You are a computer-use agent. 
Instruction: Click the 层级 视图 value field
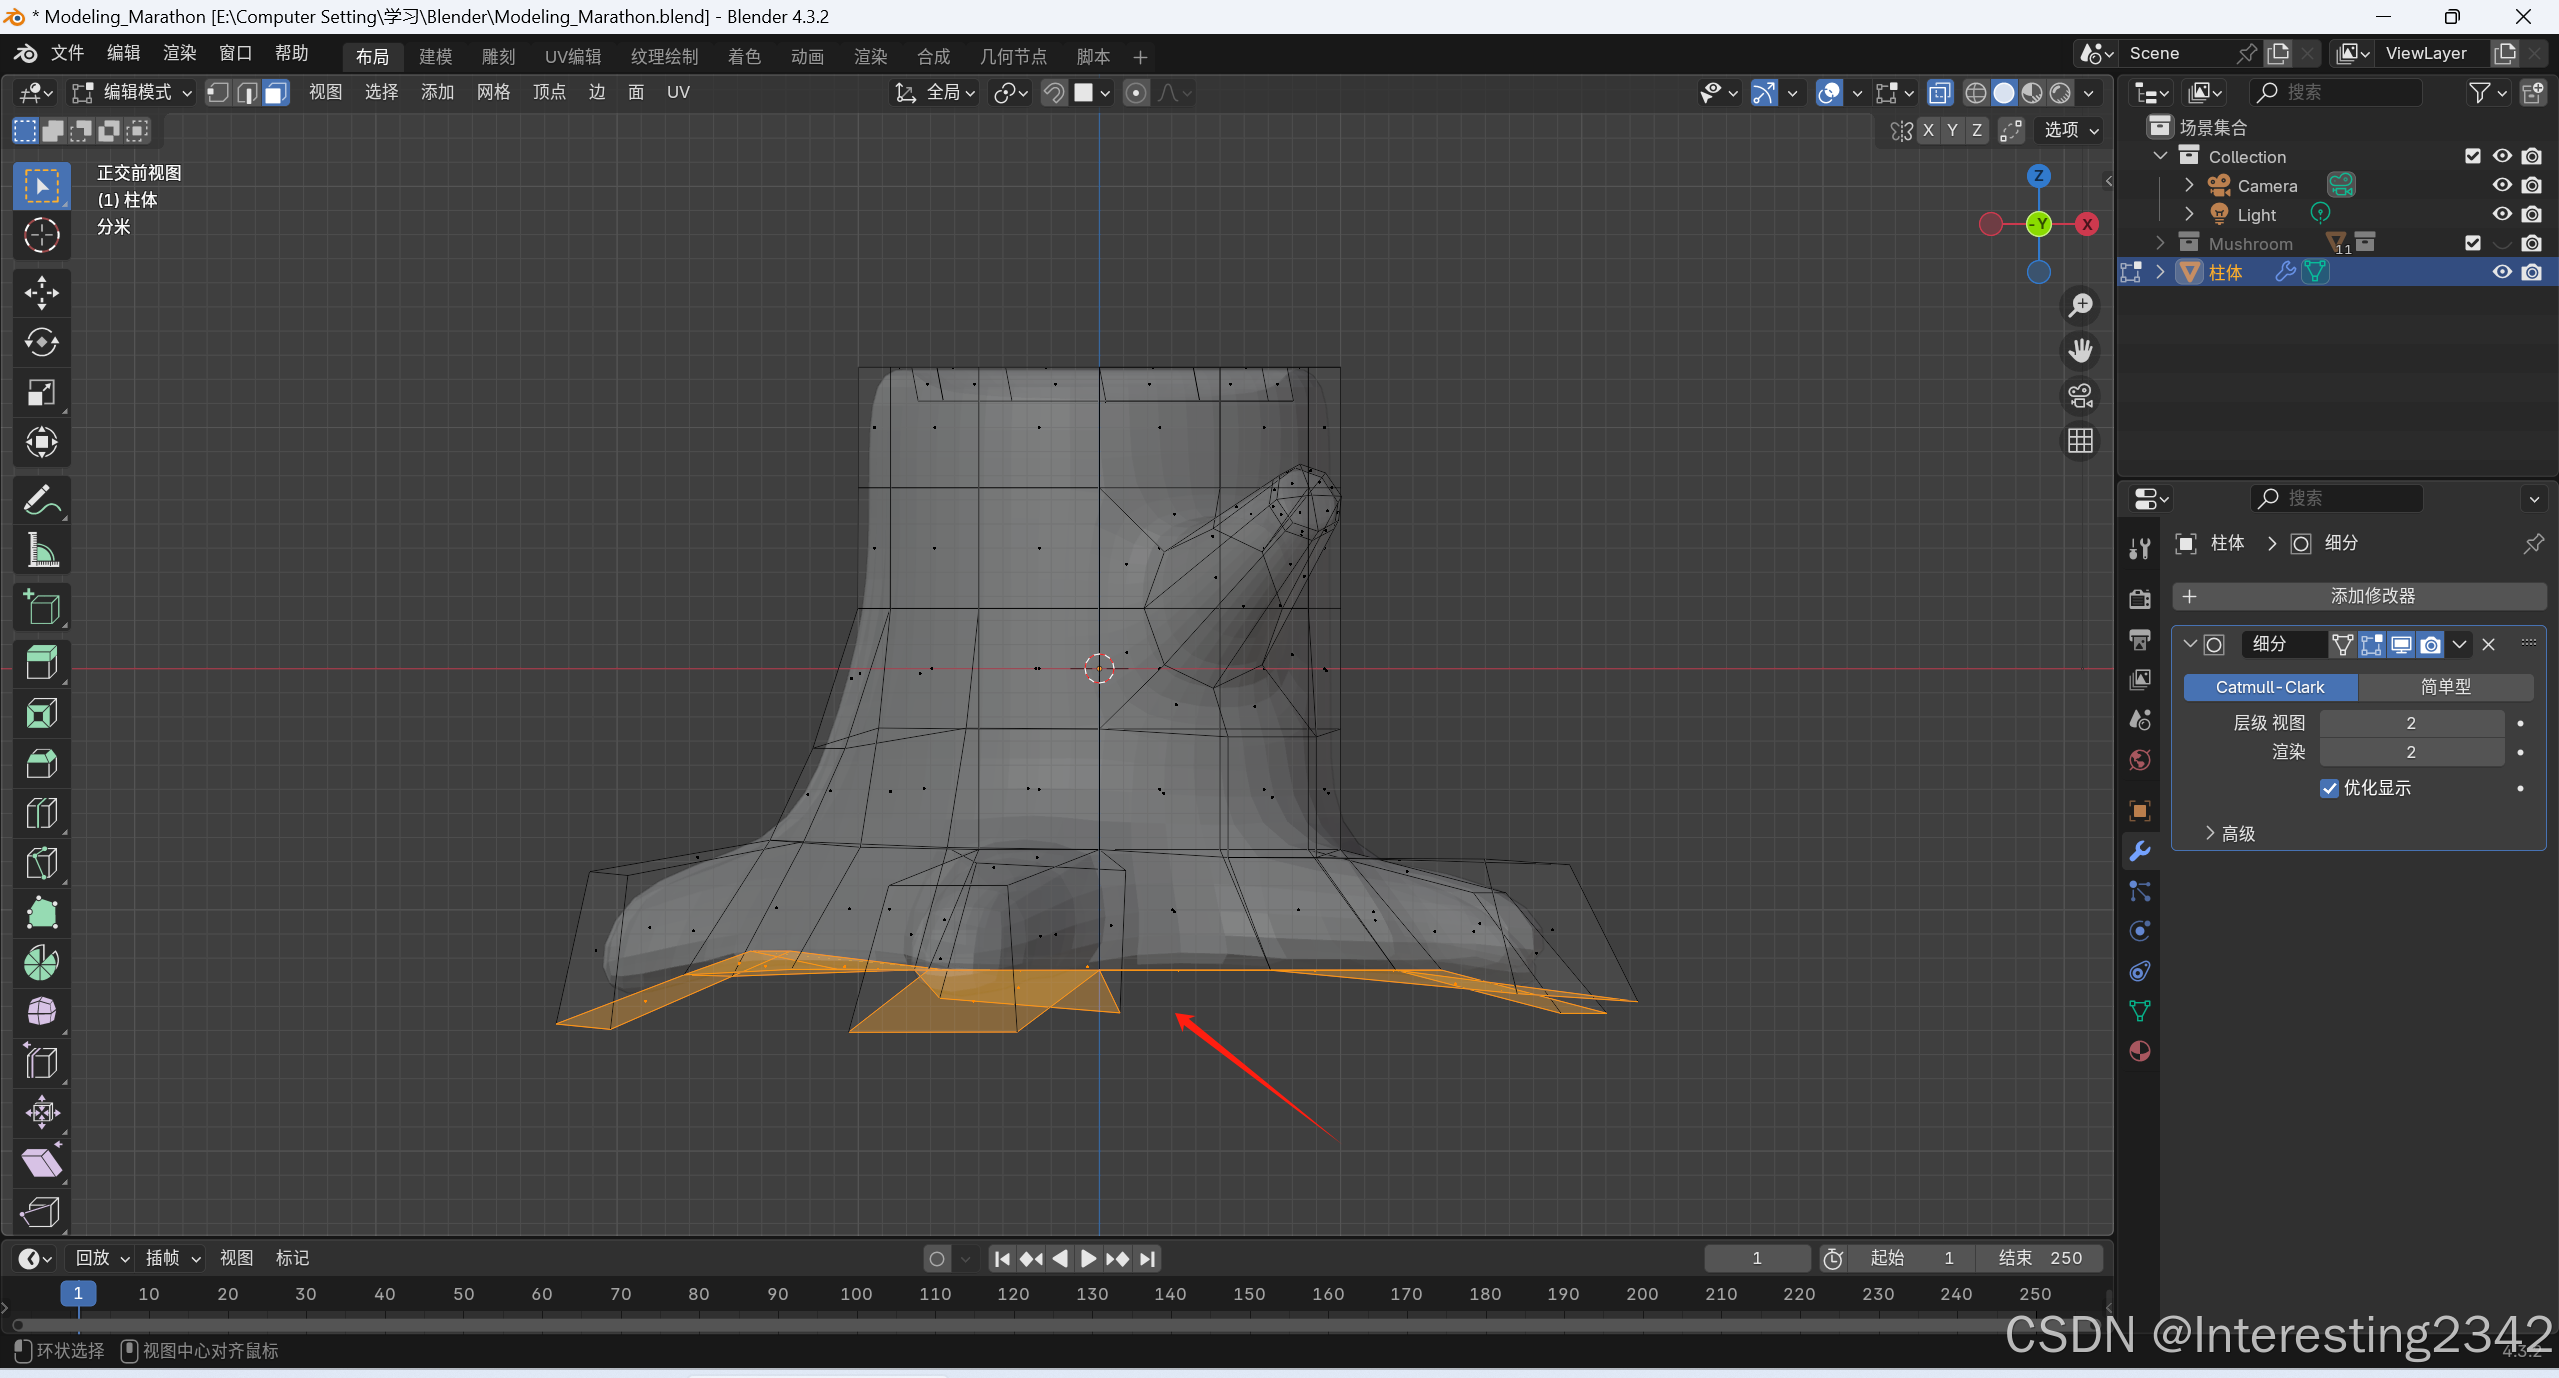[x=2410, y=723]
